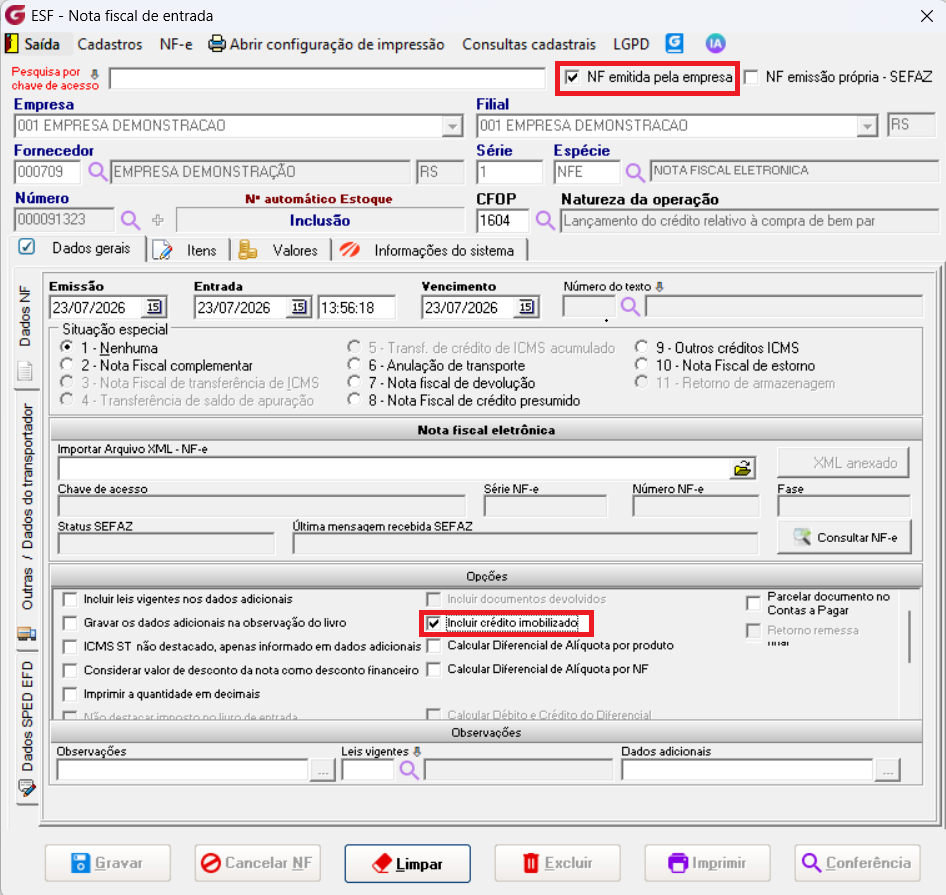Click the Fornecedor search magnifier icon
Screen dimensions: 946x895
(x=97, y=172)
